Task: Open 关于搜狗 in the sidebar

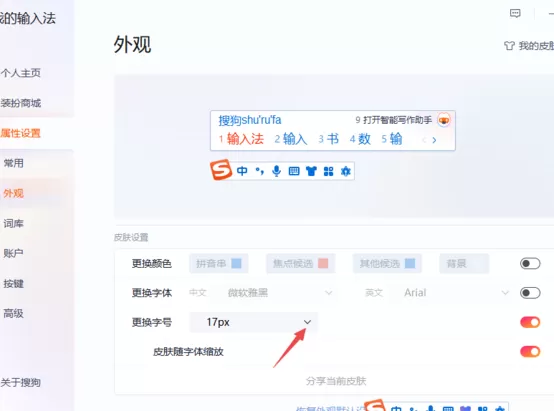Action: [x=21, y=382]
